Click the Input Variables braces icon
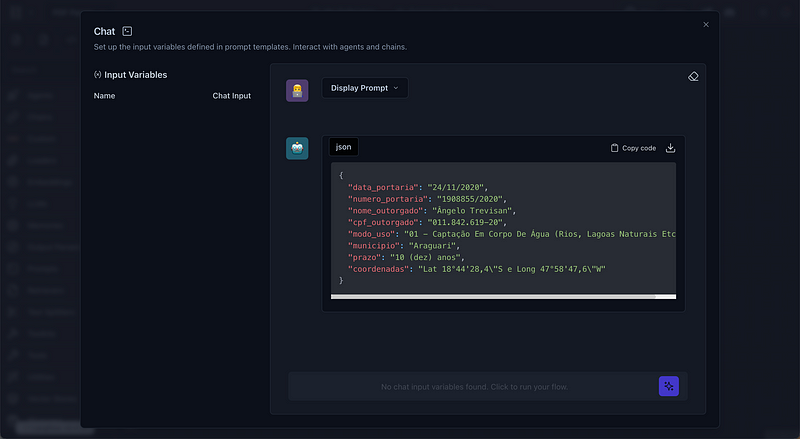This screenshot has width=800, height=439. pyautogui.click(x=97, y=75)
